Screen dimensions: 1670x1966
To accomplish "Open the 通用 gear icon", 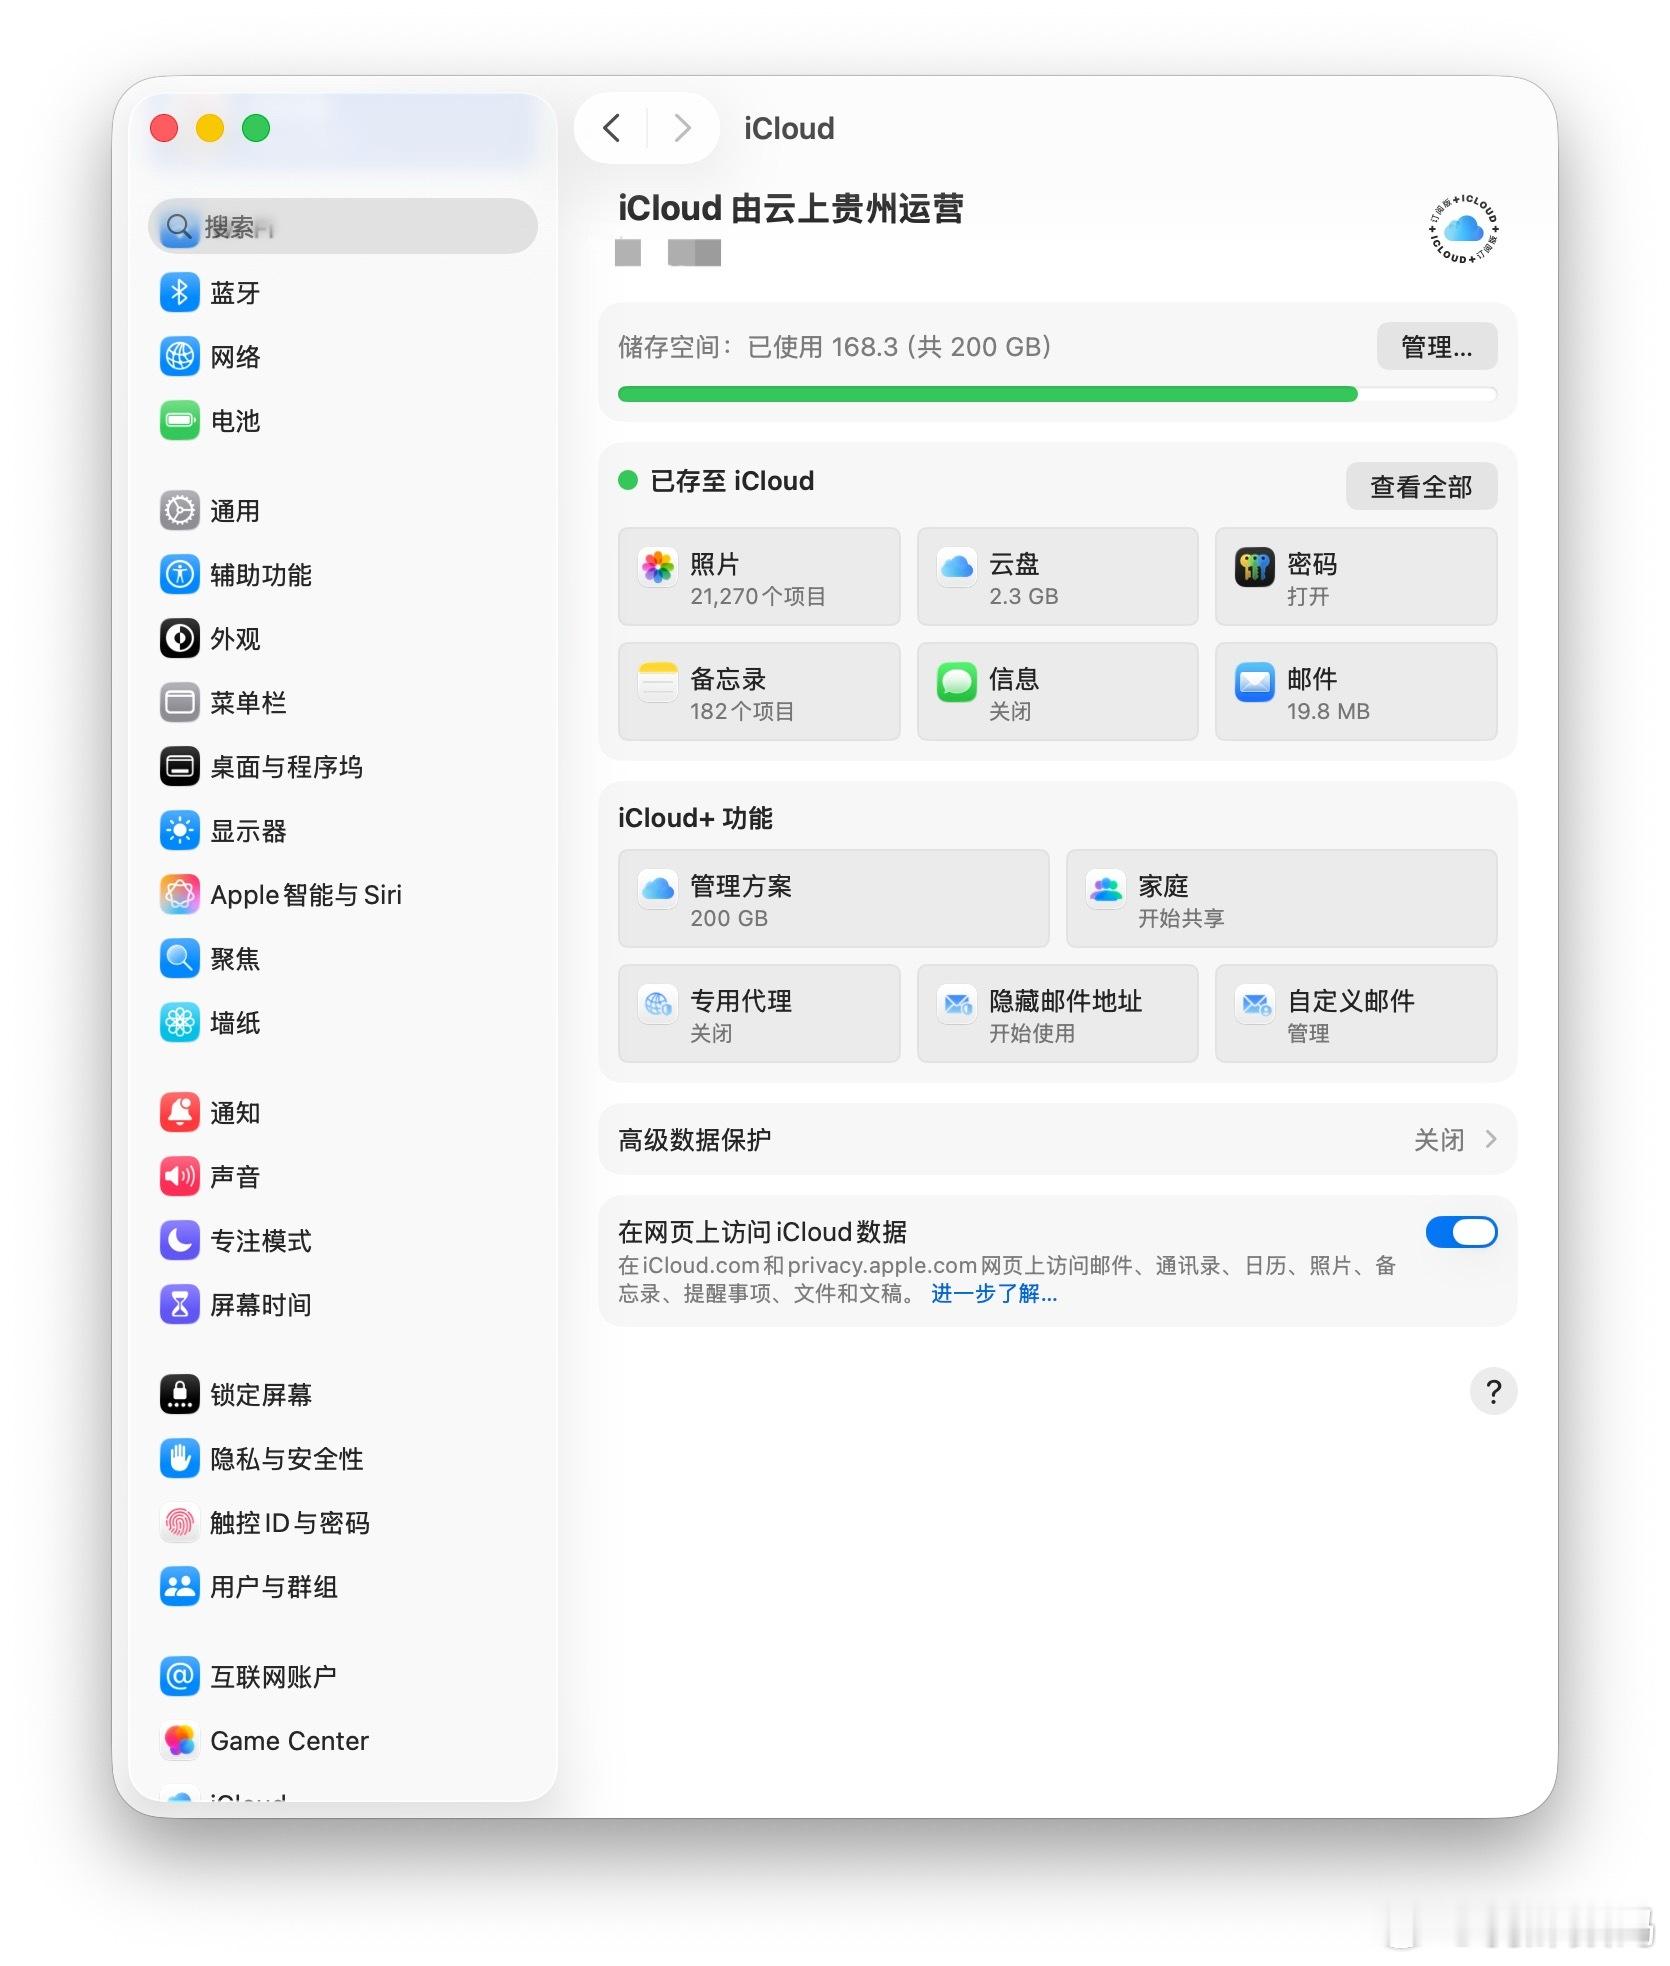I will click(180, 510).
